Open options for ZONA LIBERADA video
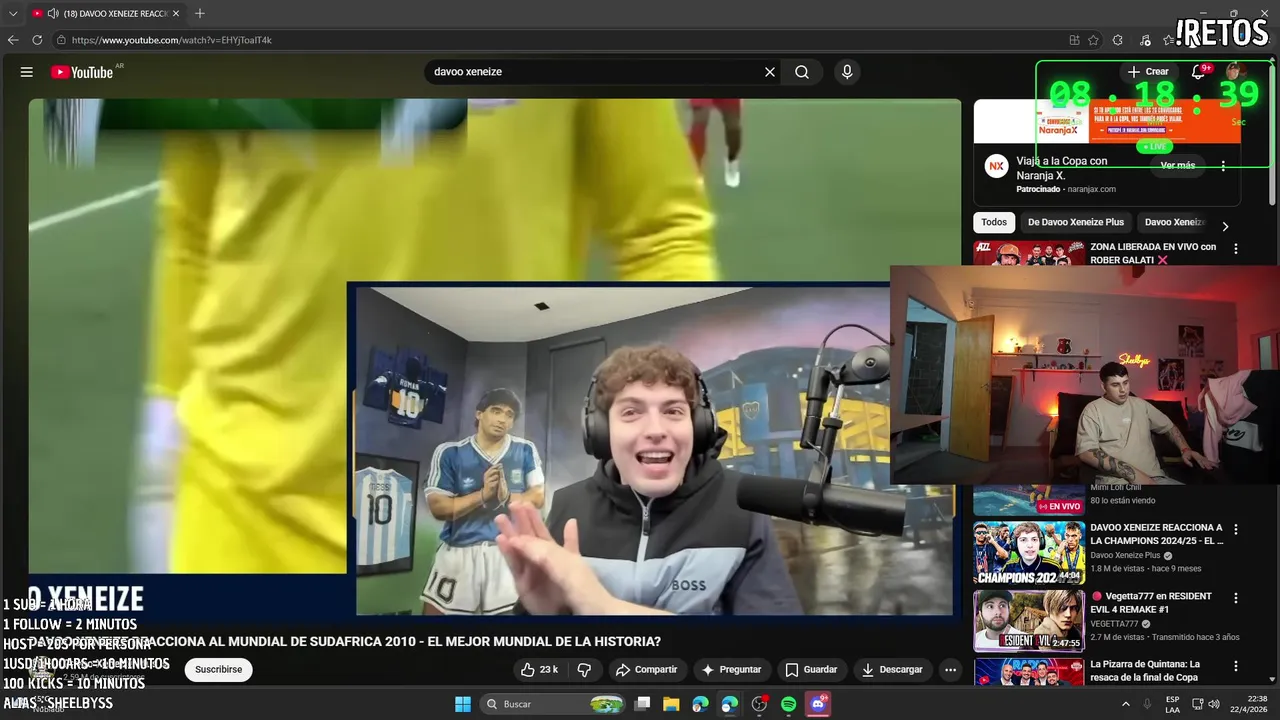This screenshot has width=1280, height=720. [x=1236, y=249]
